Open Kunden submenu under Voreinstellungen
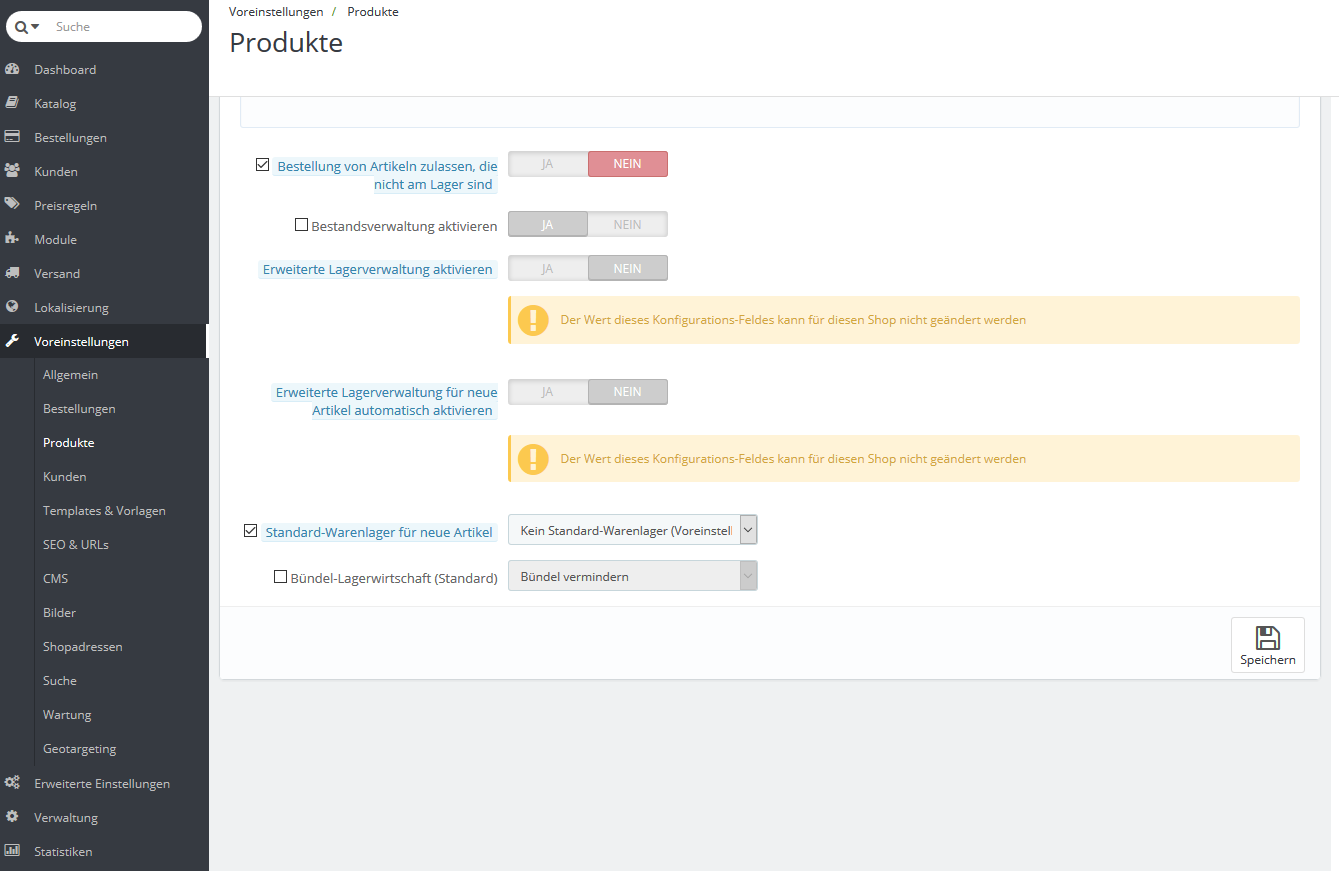This screenshot has width=1339, height=871. (x=65, y=477)
